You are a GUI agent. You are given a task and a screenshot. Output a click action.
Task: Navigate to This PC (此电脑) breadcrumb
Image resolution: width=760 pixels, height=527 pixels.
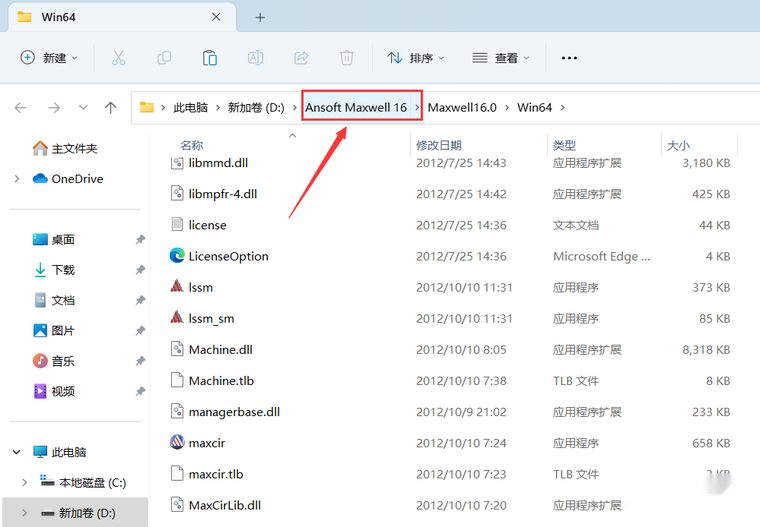click(190, 108)
